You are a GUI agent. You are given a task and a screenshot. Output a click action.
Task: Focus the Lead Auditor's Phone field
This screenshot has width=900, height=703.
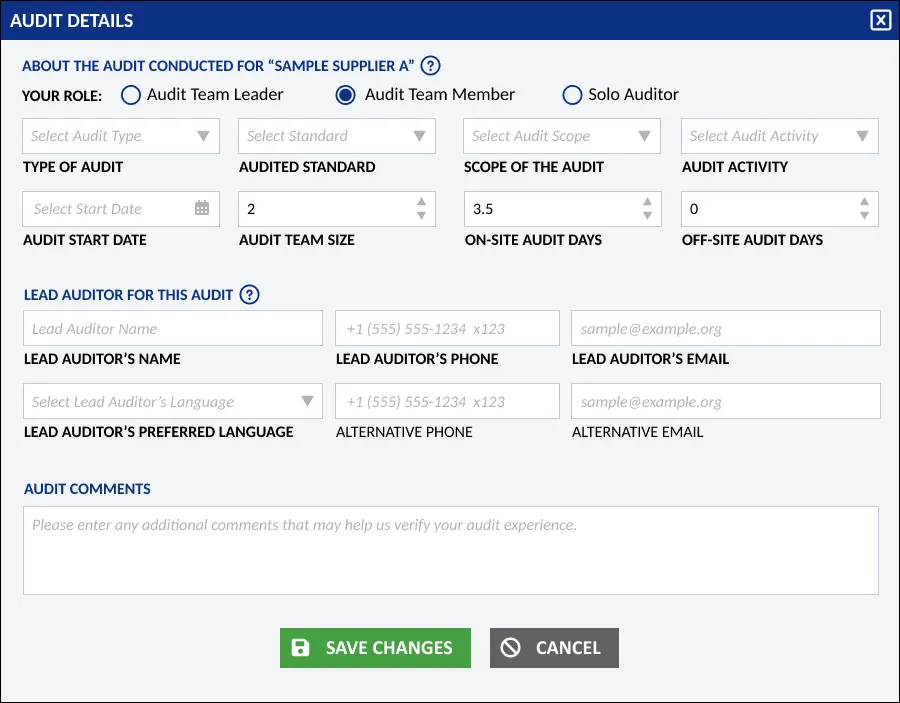point(447,328)
